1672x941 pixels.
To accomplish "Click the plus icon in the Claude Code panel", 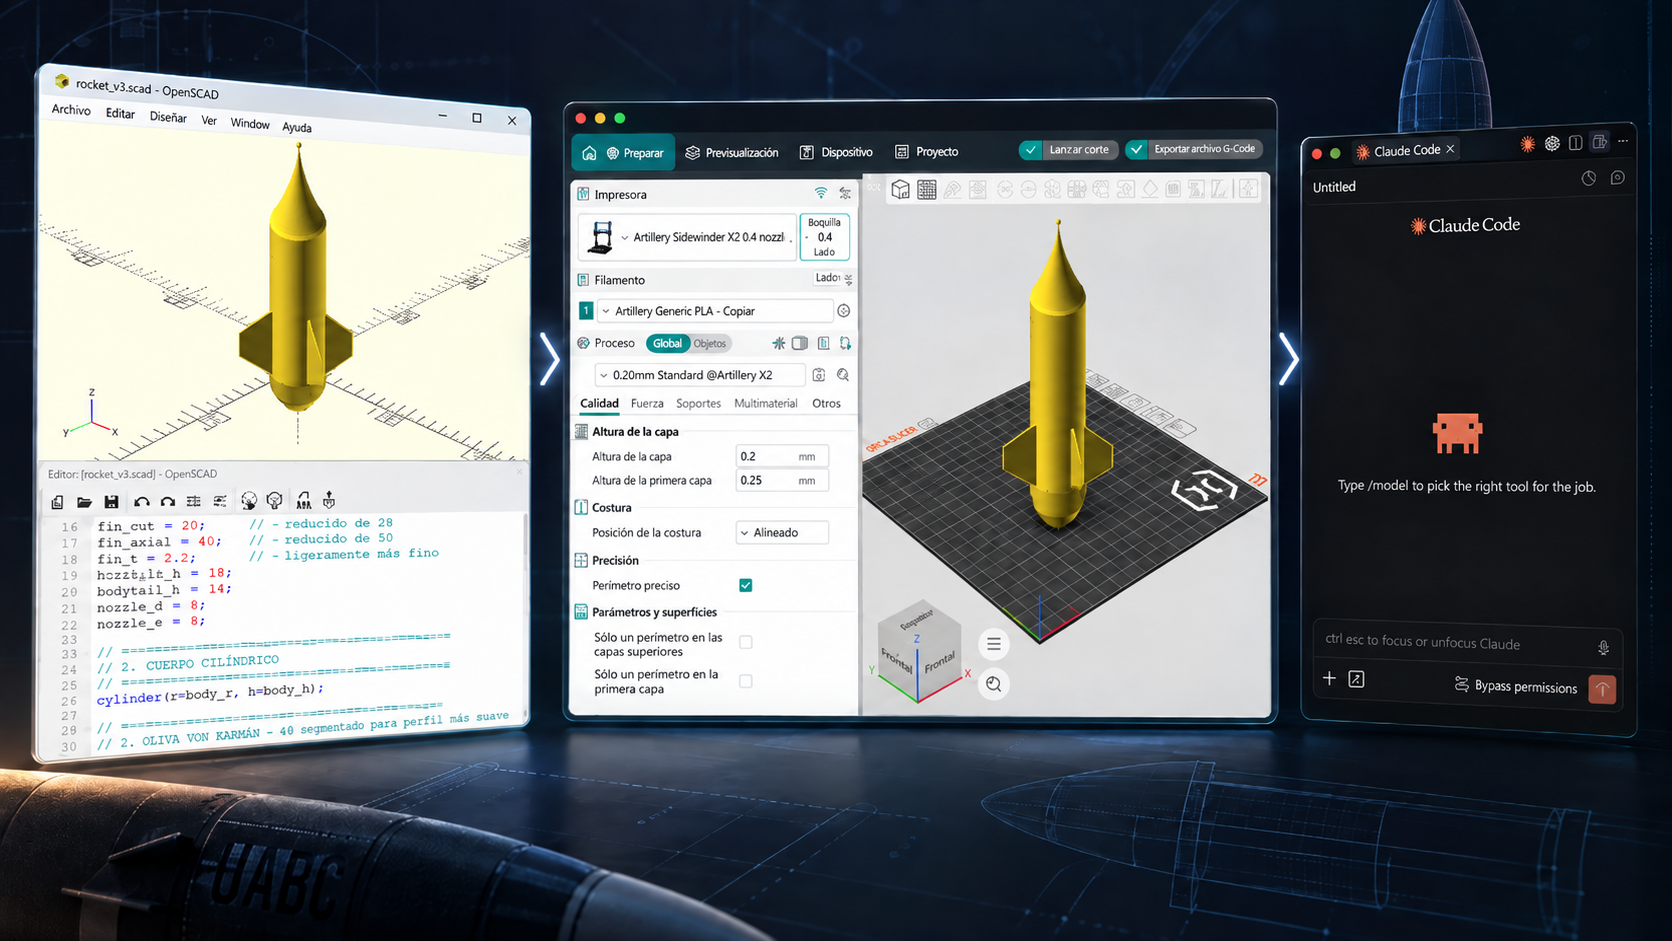I will coord(1329,678).
